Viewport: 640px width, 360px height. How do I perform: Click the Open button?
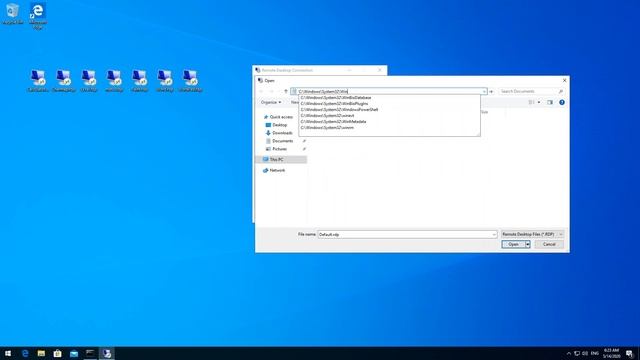tap(513, 244)
